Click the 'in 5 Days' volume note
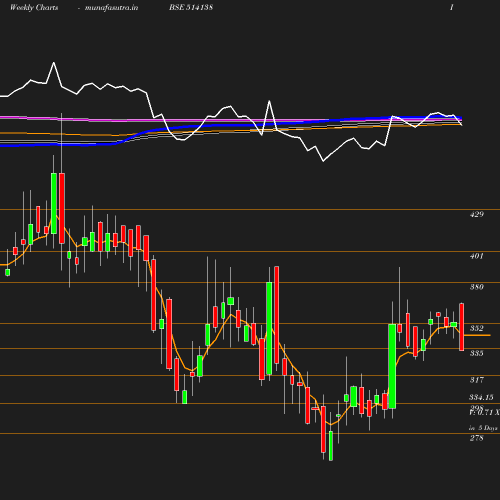This screenshot has height=500, width=500. tap(483, 428)
